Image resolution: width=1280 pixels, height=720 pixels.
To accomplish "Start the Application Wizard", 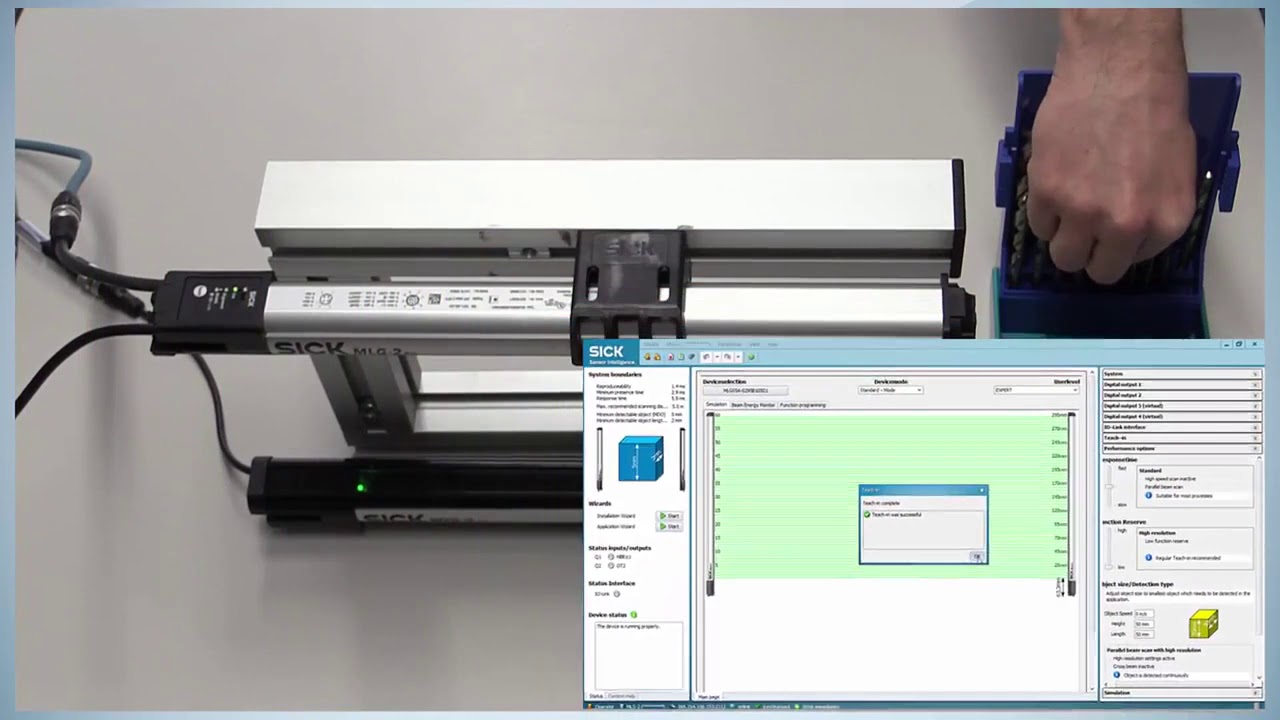I will coord(669,526).
